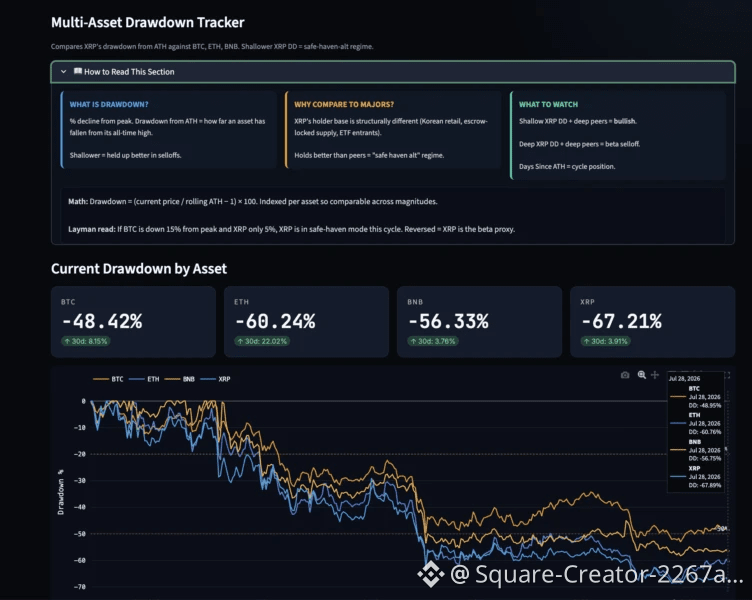
Task: Click the Layman read explanation line
Action: tap(292, 229)
